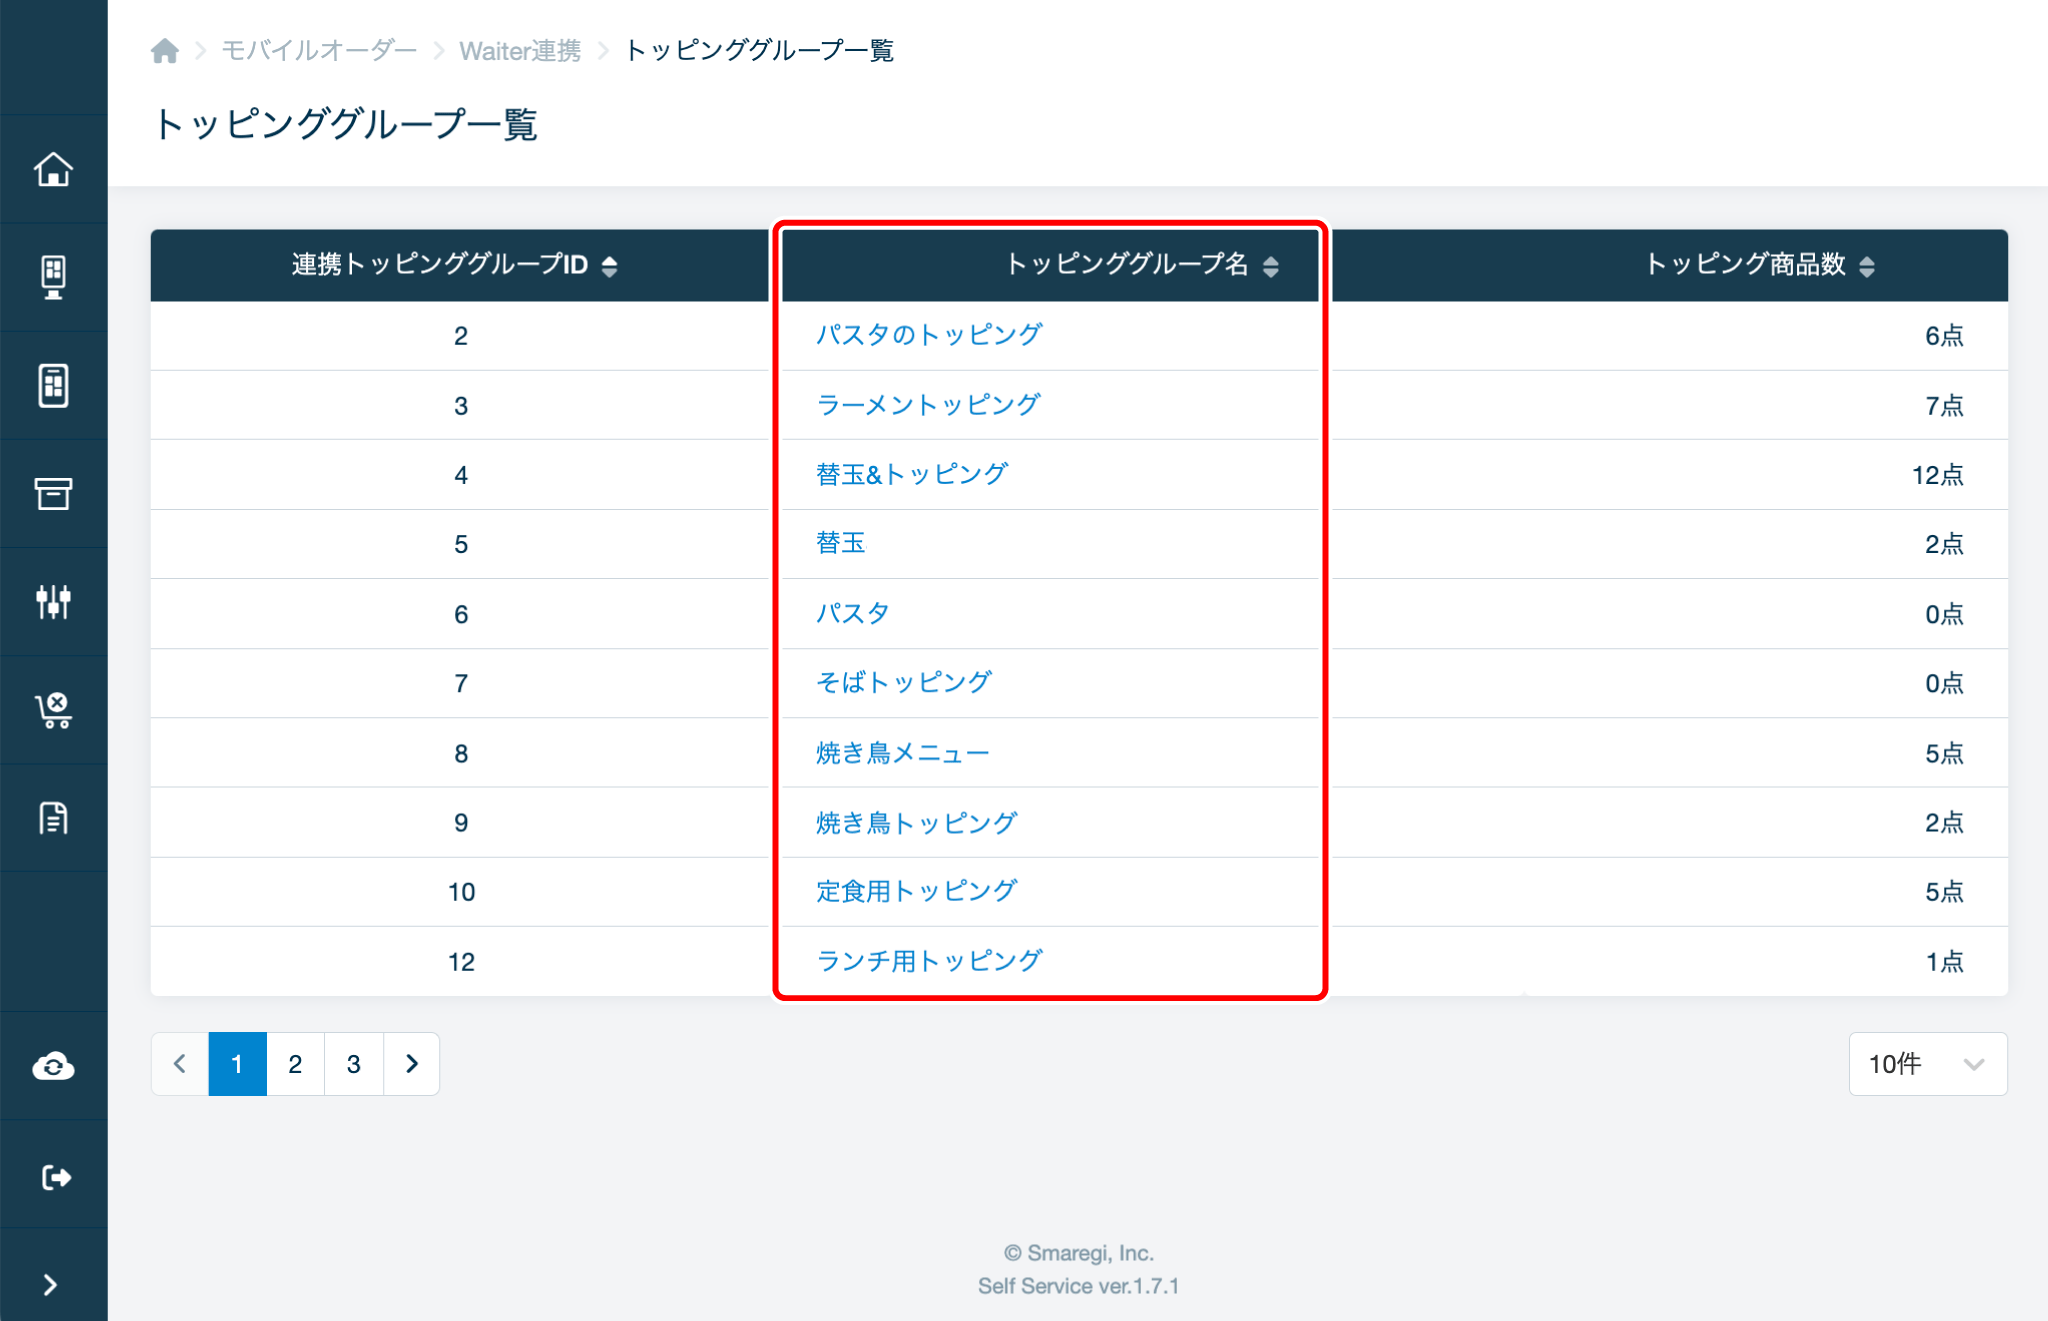The width and height of the screenshot is (2048, 1321).
Task: Open the パスタのトッピング group link
Action: click(x=929, y=335)
